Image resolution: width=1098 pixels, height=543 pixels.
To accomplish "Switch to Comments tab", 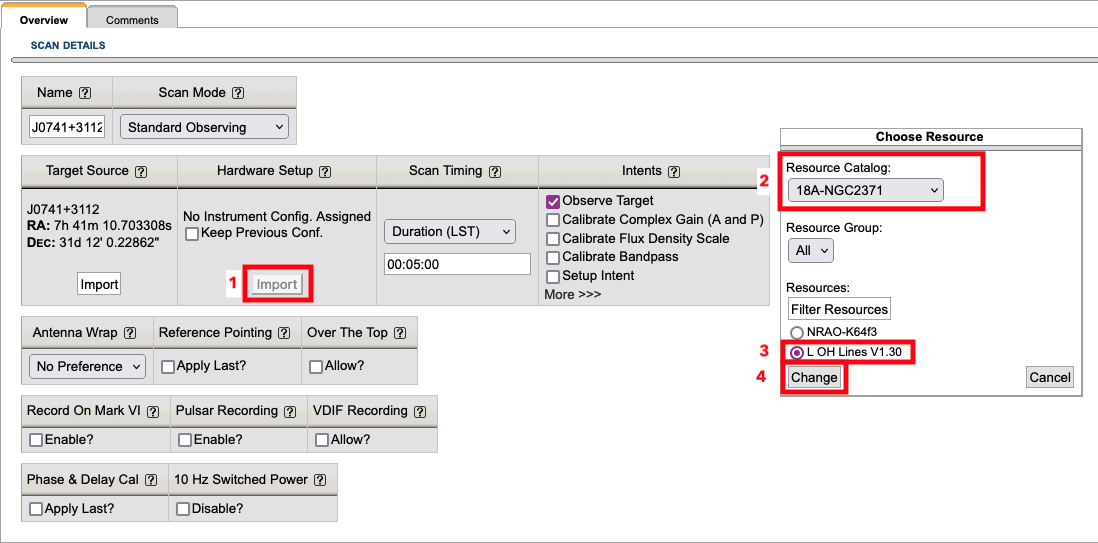I will (x=132, y=19).
